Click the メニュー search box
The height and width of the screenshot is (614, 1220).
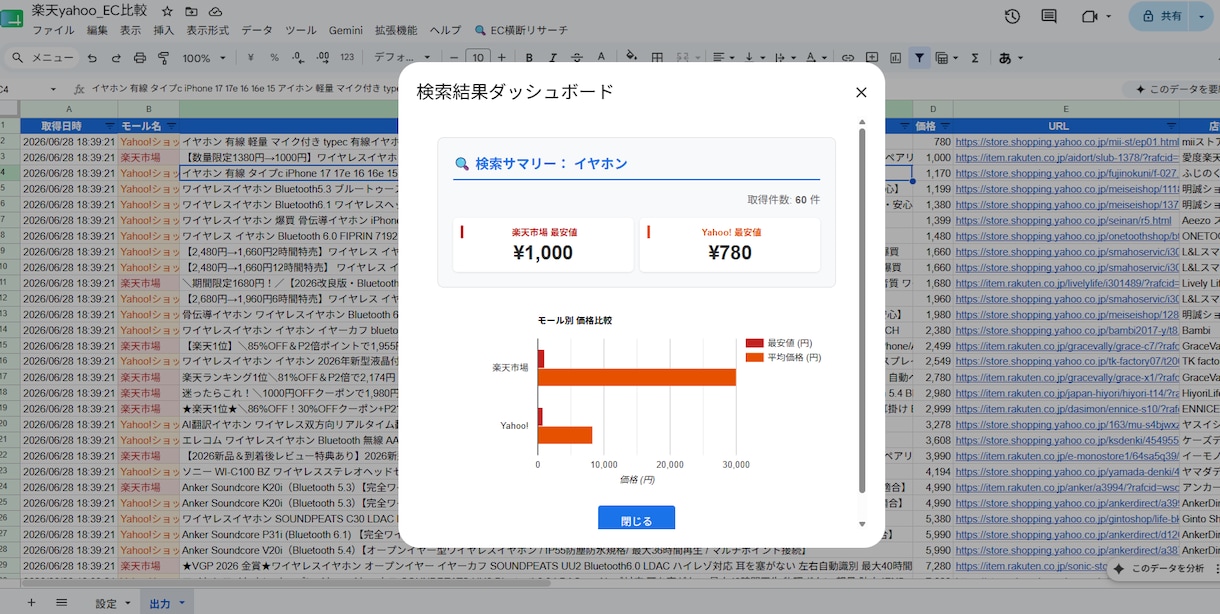pos(42,58)
